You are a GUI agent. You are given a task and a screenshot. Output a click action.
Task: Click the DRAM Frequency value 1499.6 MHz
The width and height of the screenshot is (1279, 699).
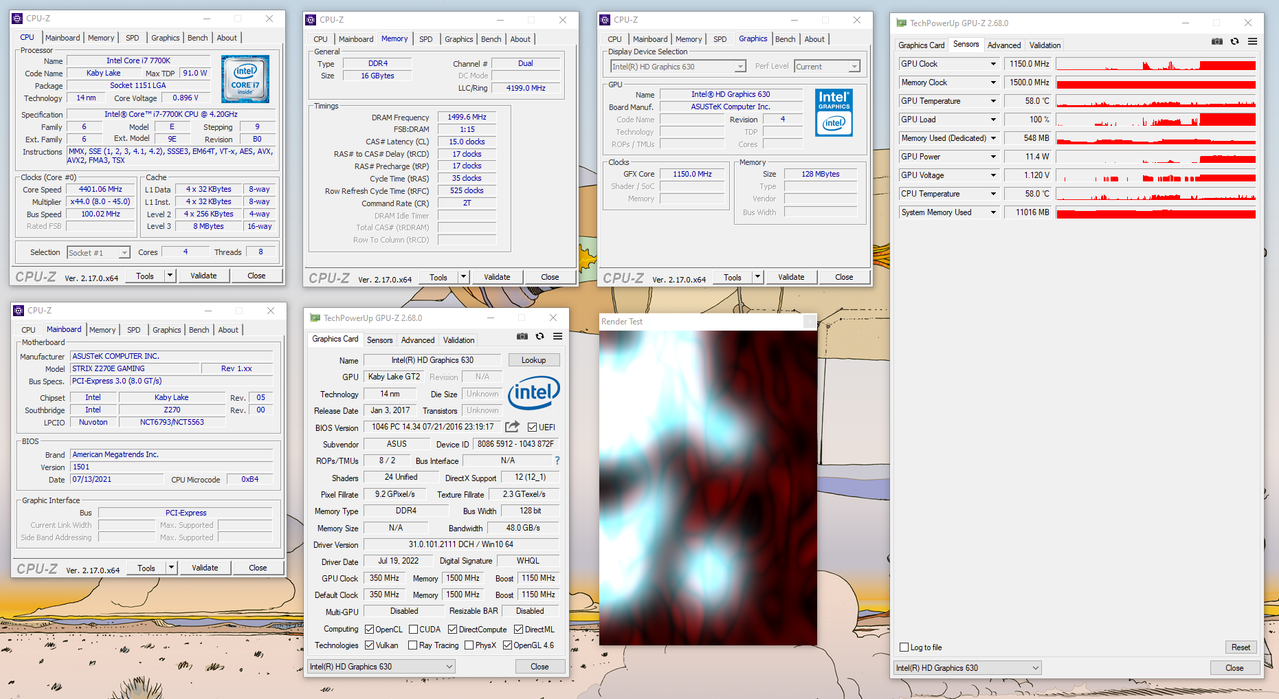[x=466, y=117]
